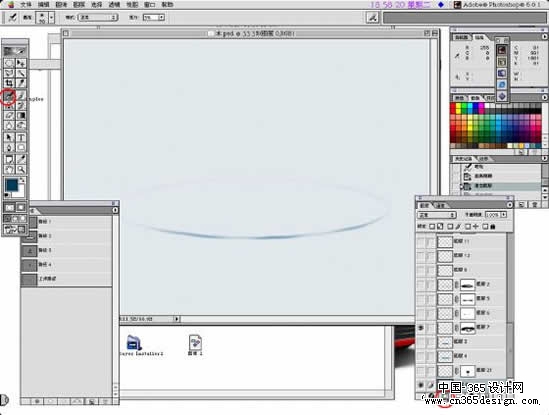Select the Move tool

click(21, 63)
